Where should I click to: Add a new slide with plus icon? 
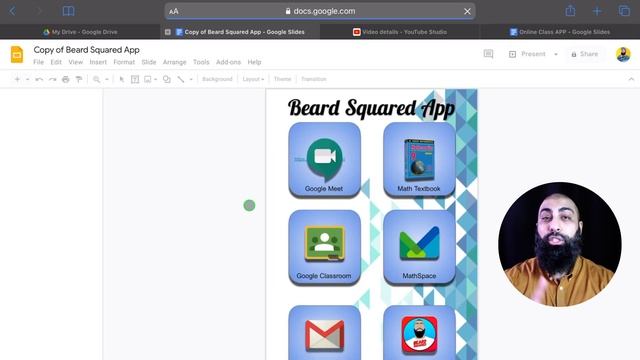click(17, 79)
